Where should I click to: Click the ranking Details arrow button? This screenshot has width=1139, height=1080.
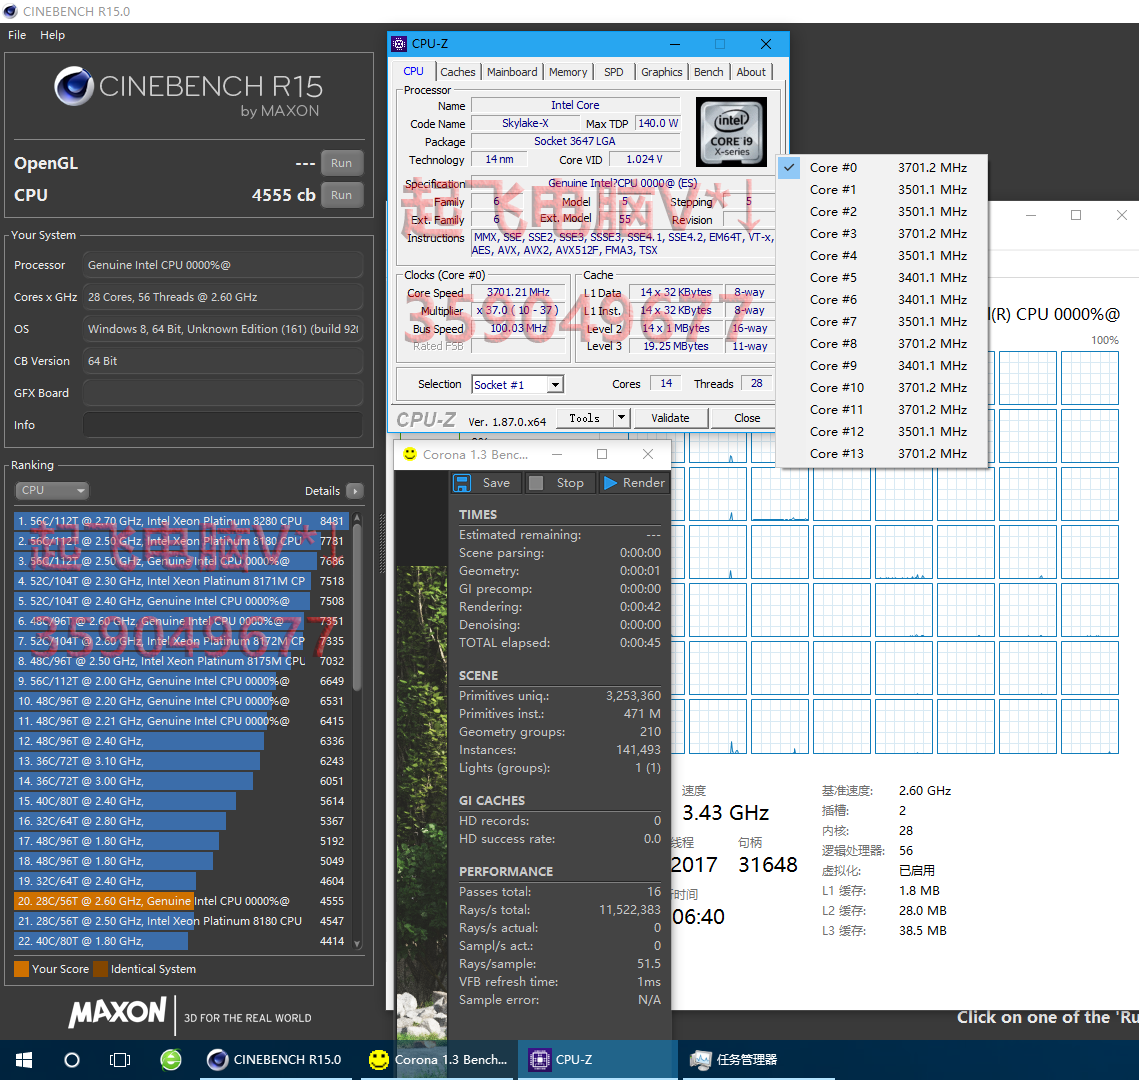pyautogui.click(x=355, y=491)
